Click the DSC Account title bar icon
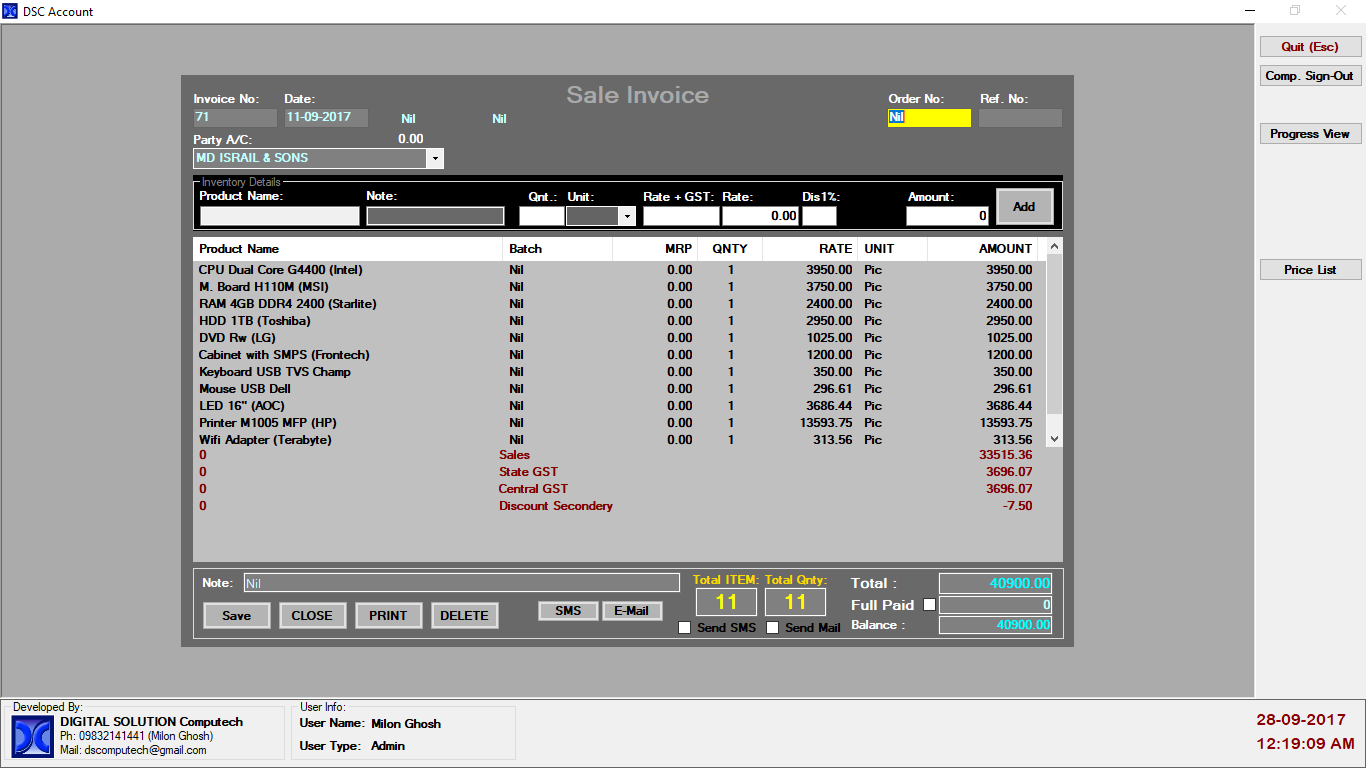The image size is (1366, 768). point(10,11)
